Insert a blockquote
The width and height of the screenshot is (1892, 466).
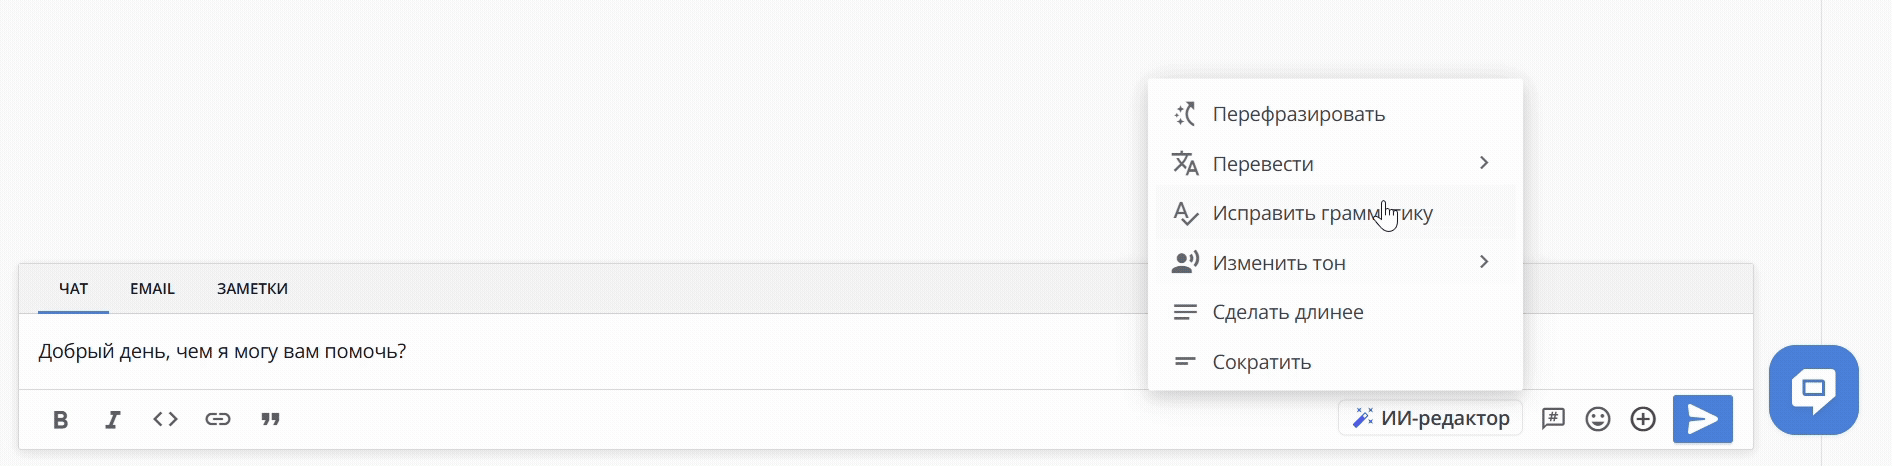point(270,419)
